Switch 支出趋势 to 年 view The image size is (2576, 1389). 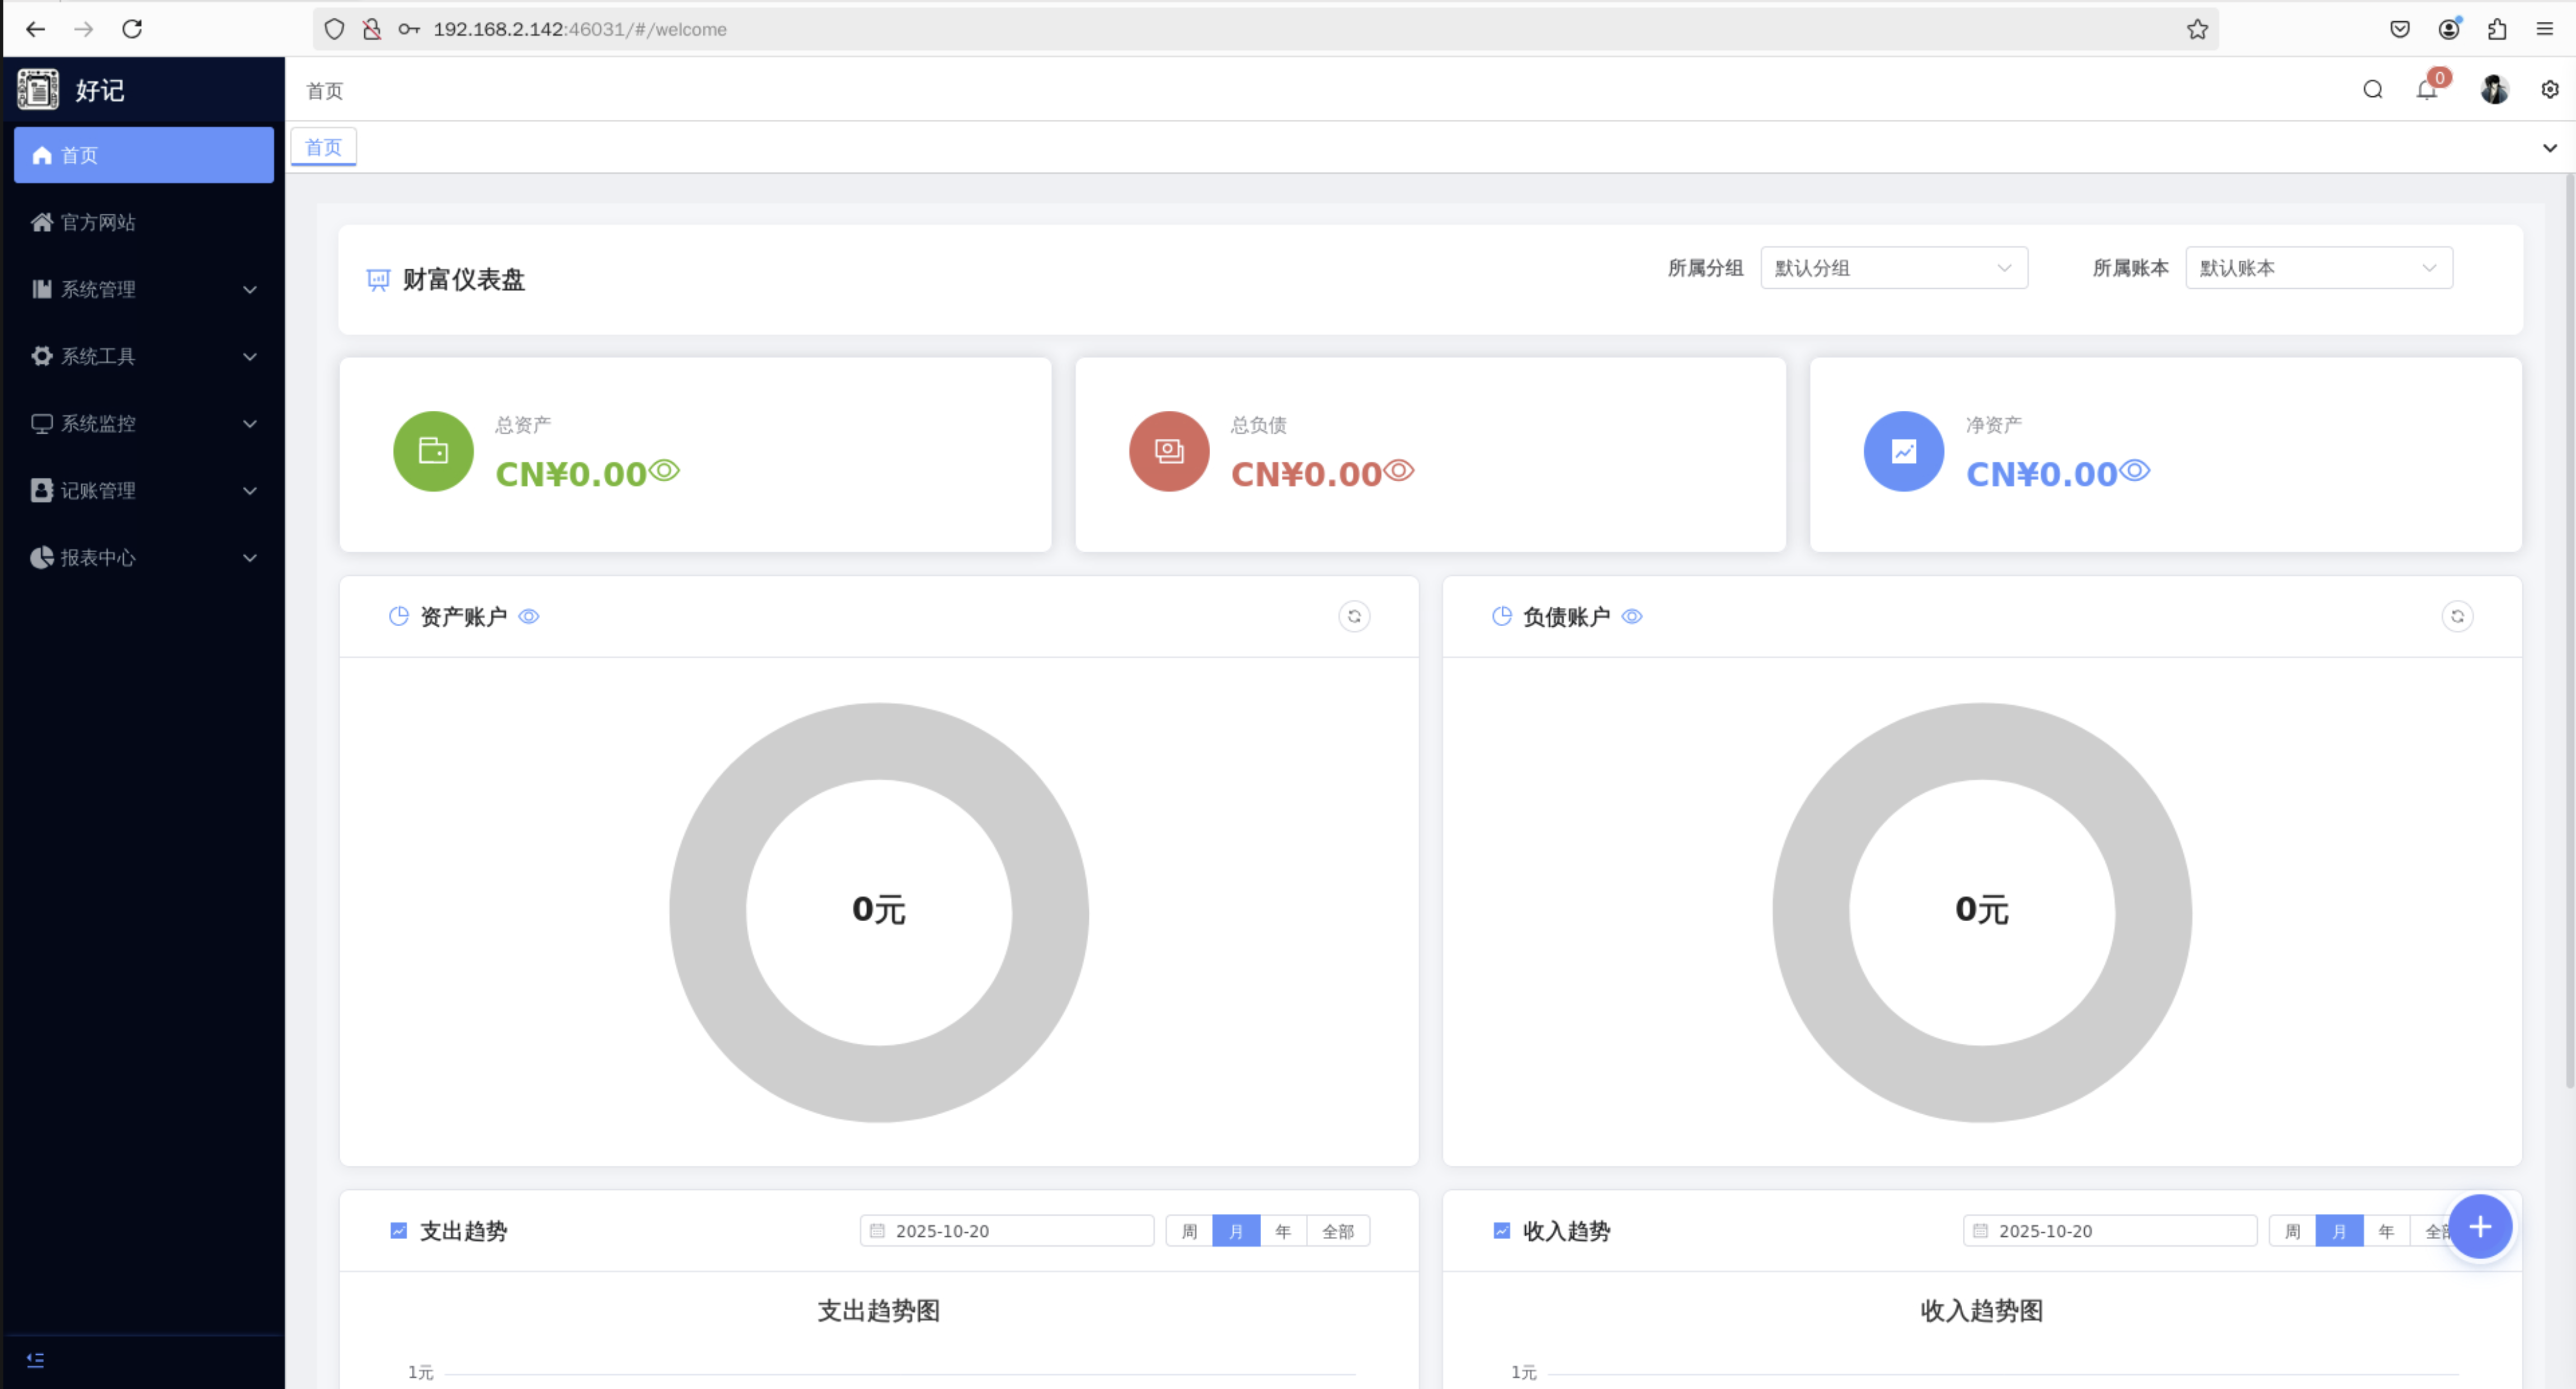pyautogui.click(x=1283, y=1231)
